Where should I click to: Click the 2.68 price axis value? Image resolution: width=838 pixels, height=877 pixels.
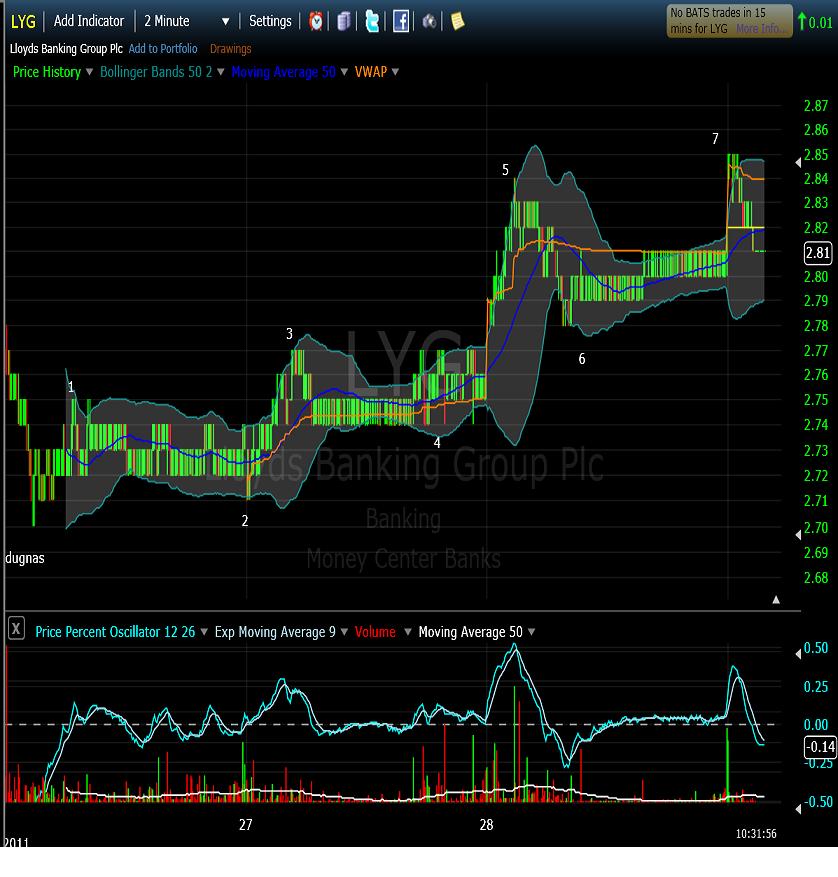coord(816,577)
